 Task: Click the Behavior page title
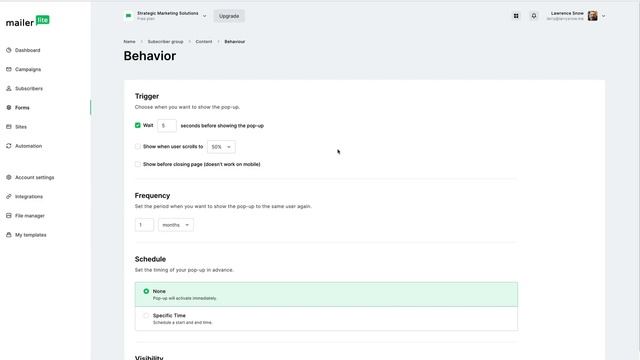point(150,56)
